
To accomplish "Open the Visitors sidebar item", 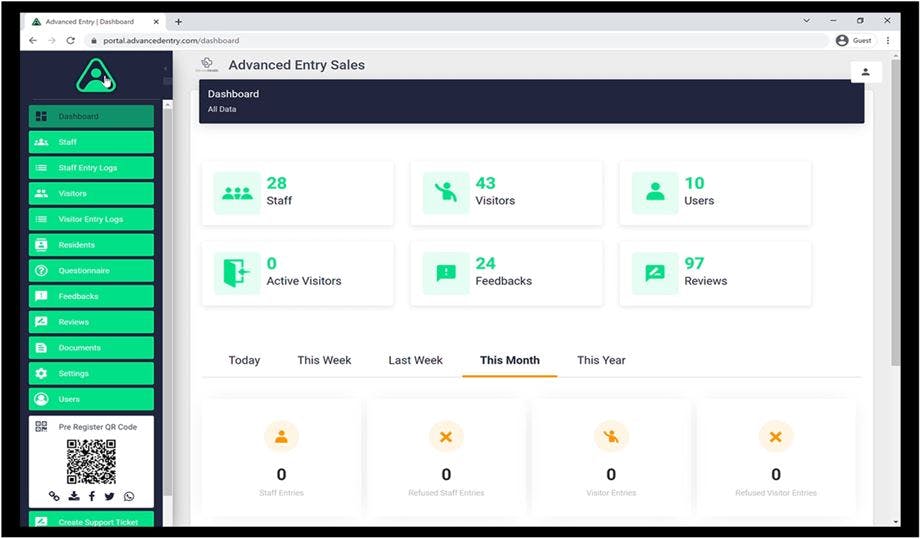I will [x=91, y=193].
